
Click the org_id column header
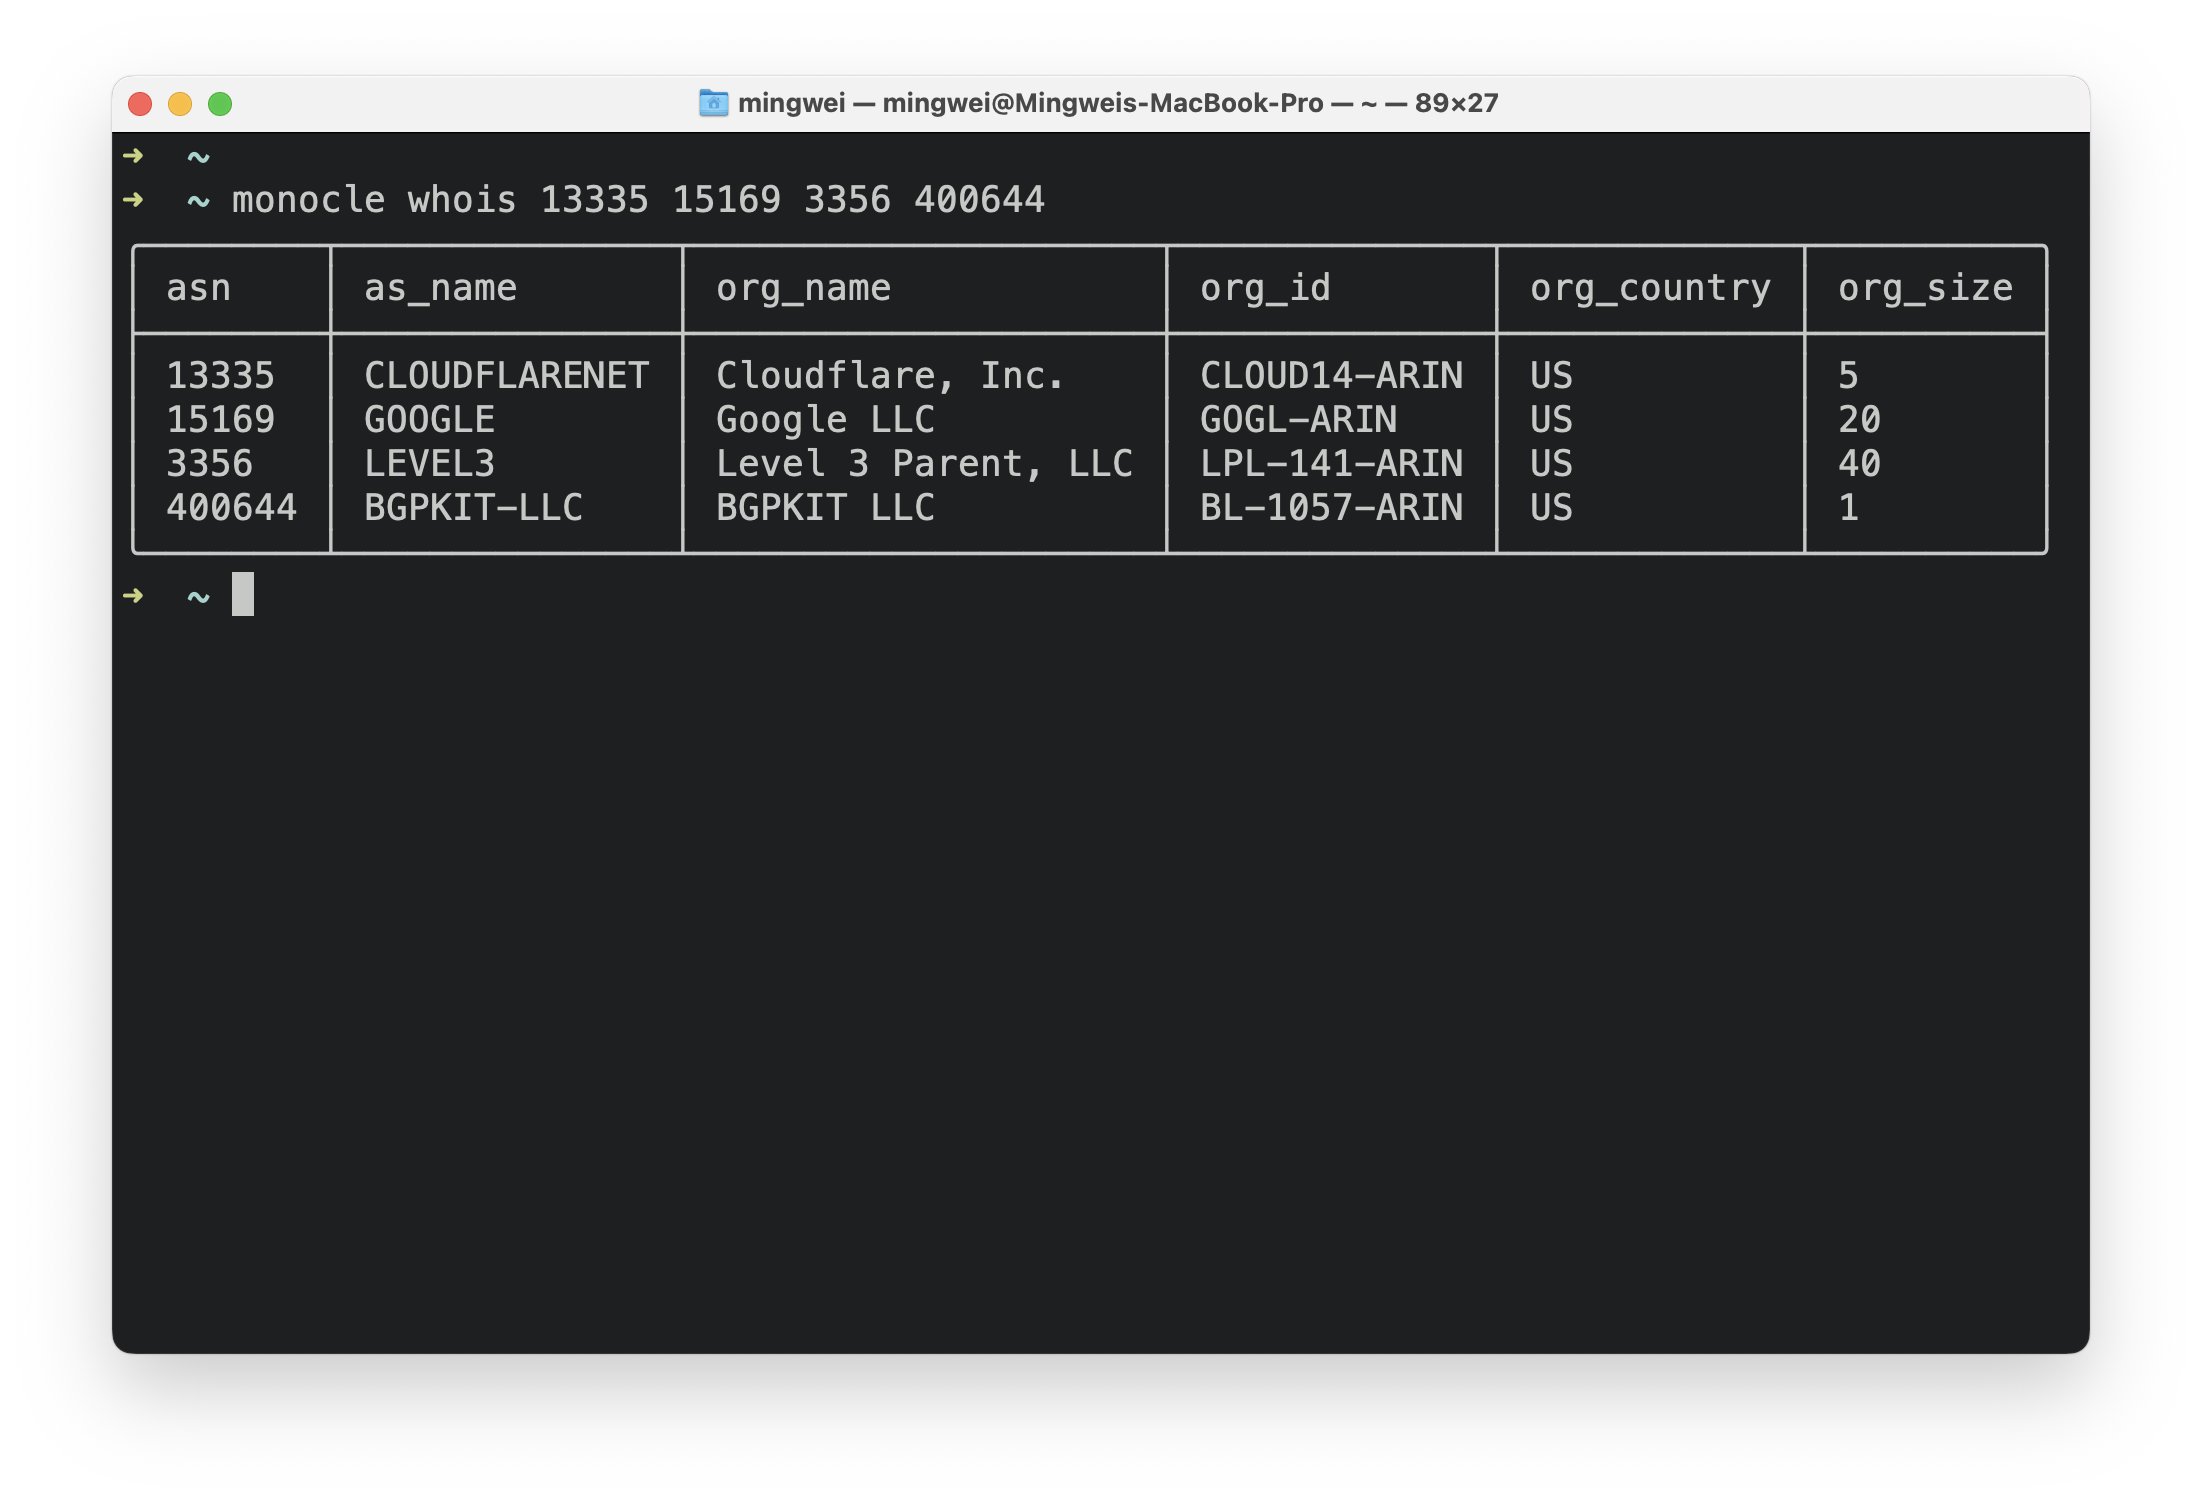[x=1265, y=289]
